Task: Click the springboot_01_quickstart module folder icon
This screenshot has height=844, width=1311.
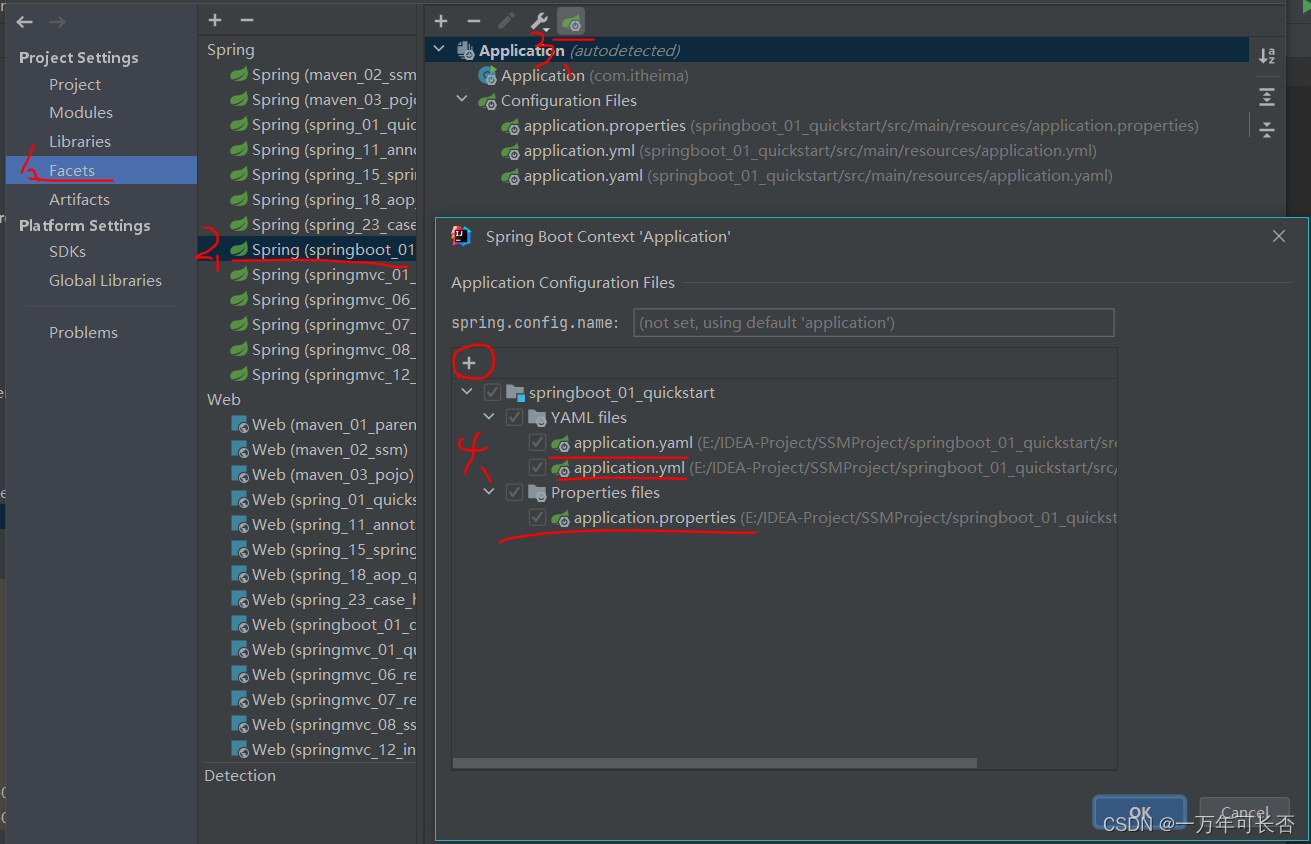Action: coord(516,393)
